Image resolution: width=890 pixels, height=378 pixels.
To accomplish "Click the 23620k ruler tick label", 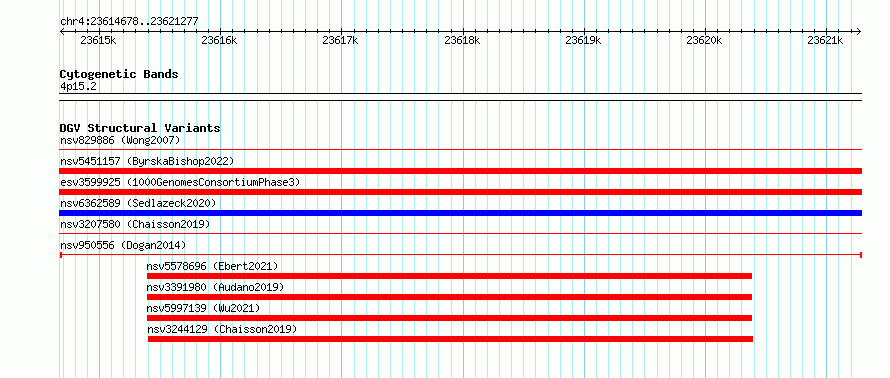I will coord(704,40).
